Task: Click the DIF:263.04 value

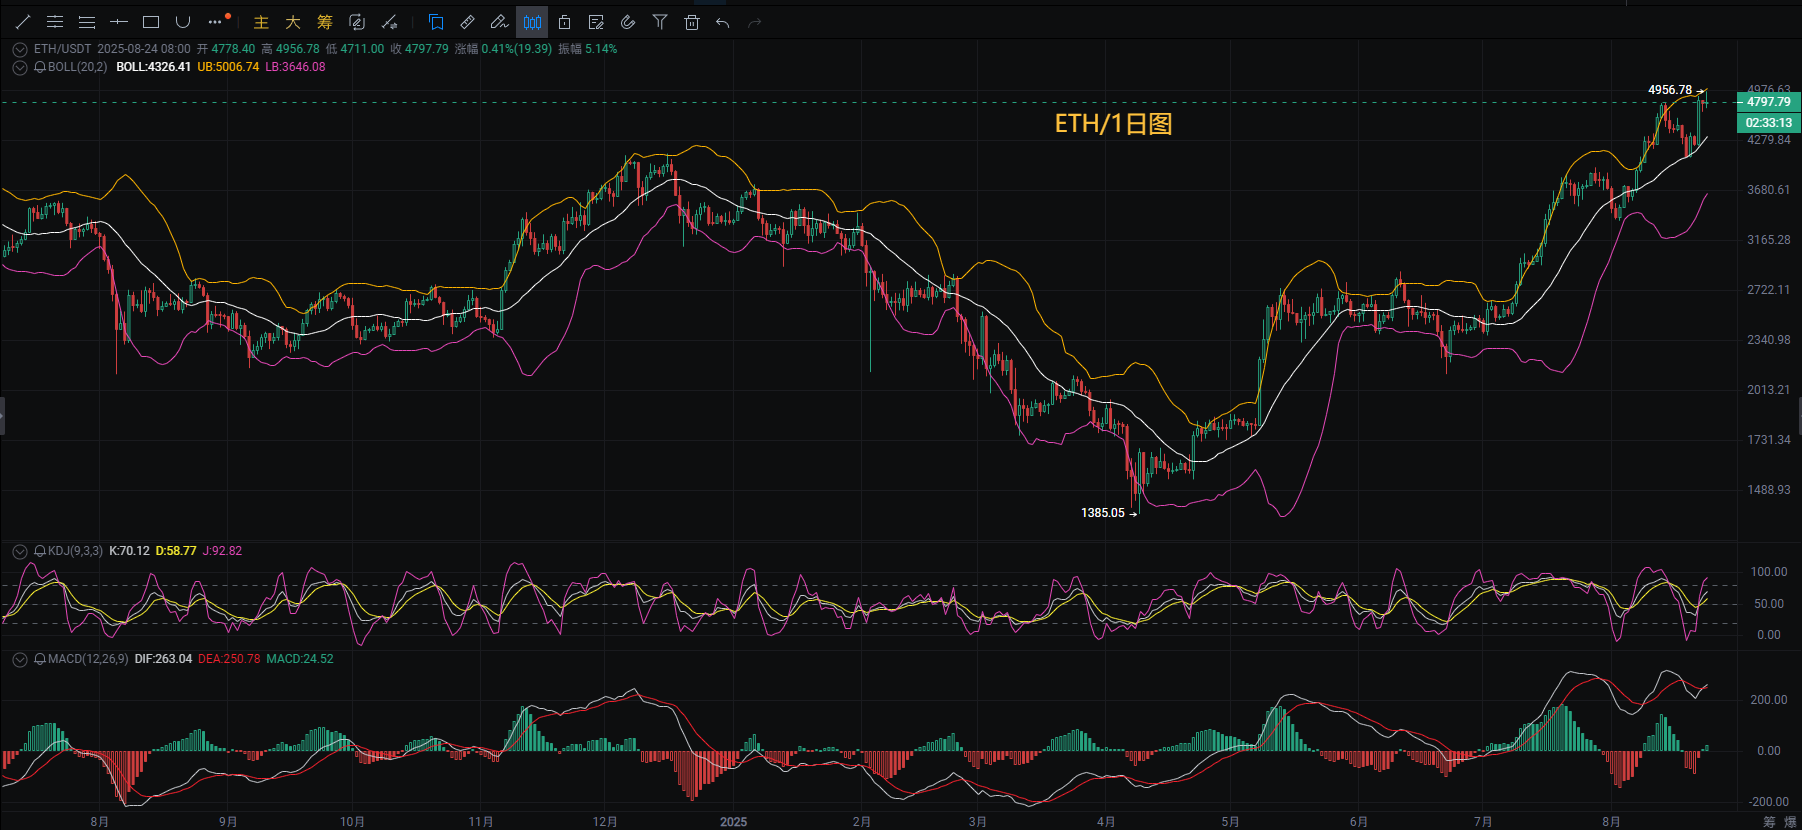Action: point(163,659)
